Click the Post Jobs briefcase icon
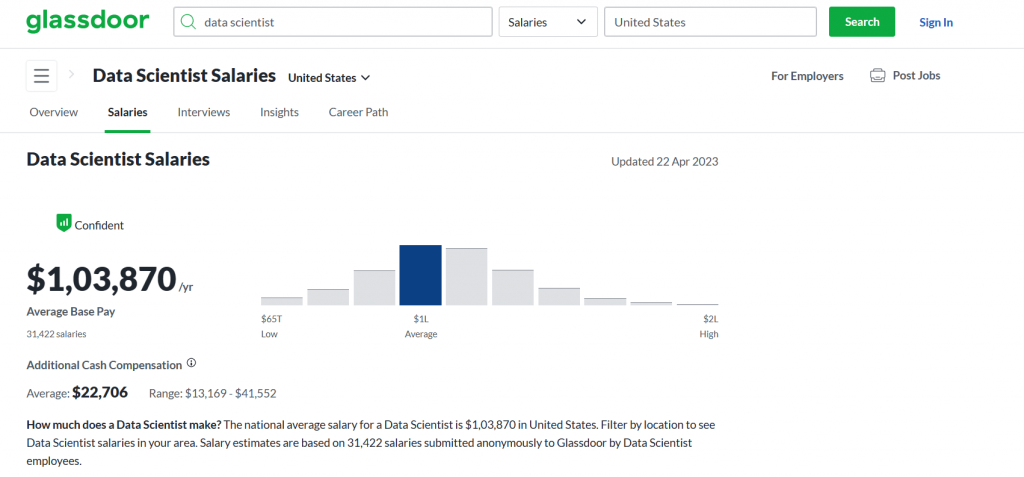The width and height of the screenshot is (1024, 477). pos(877,76)
